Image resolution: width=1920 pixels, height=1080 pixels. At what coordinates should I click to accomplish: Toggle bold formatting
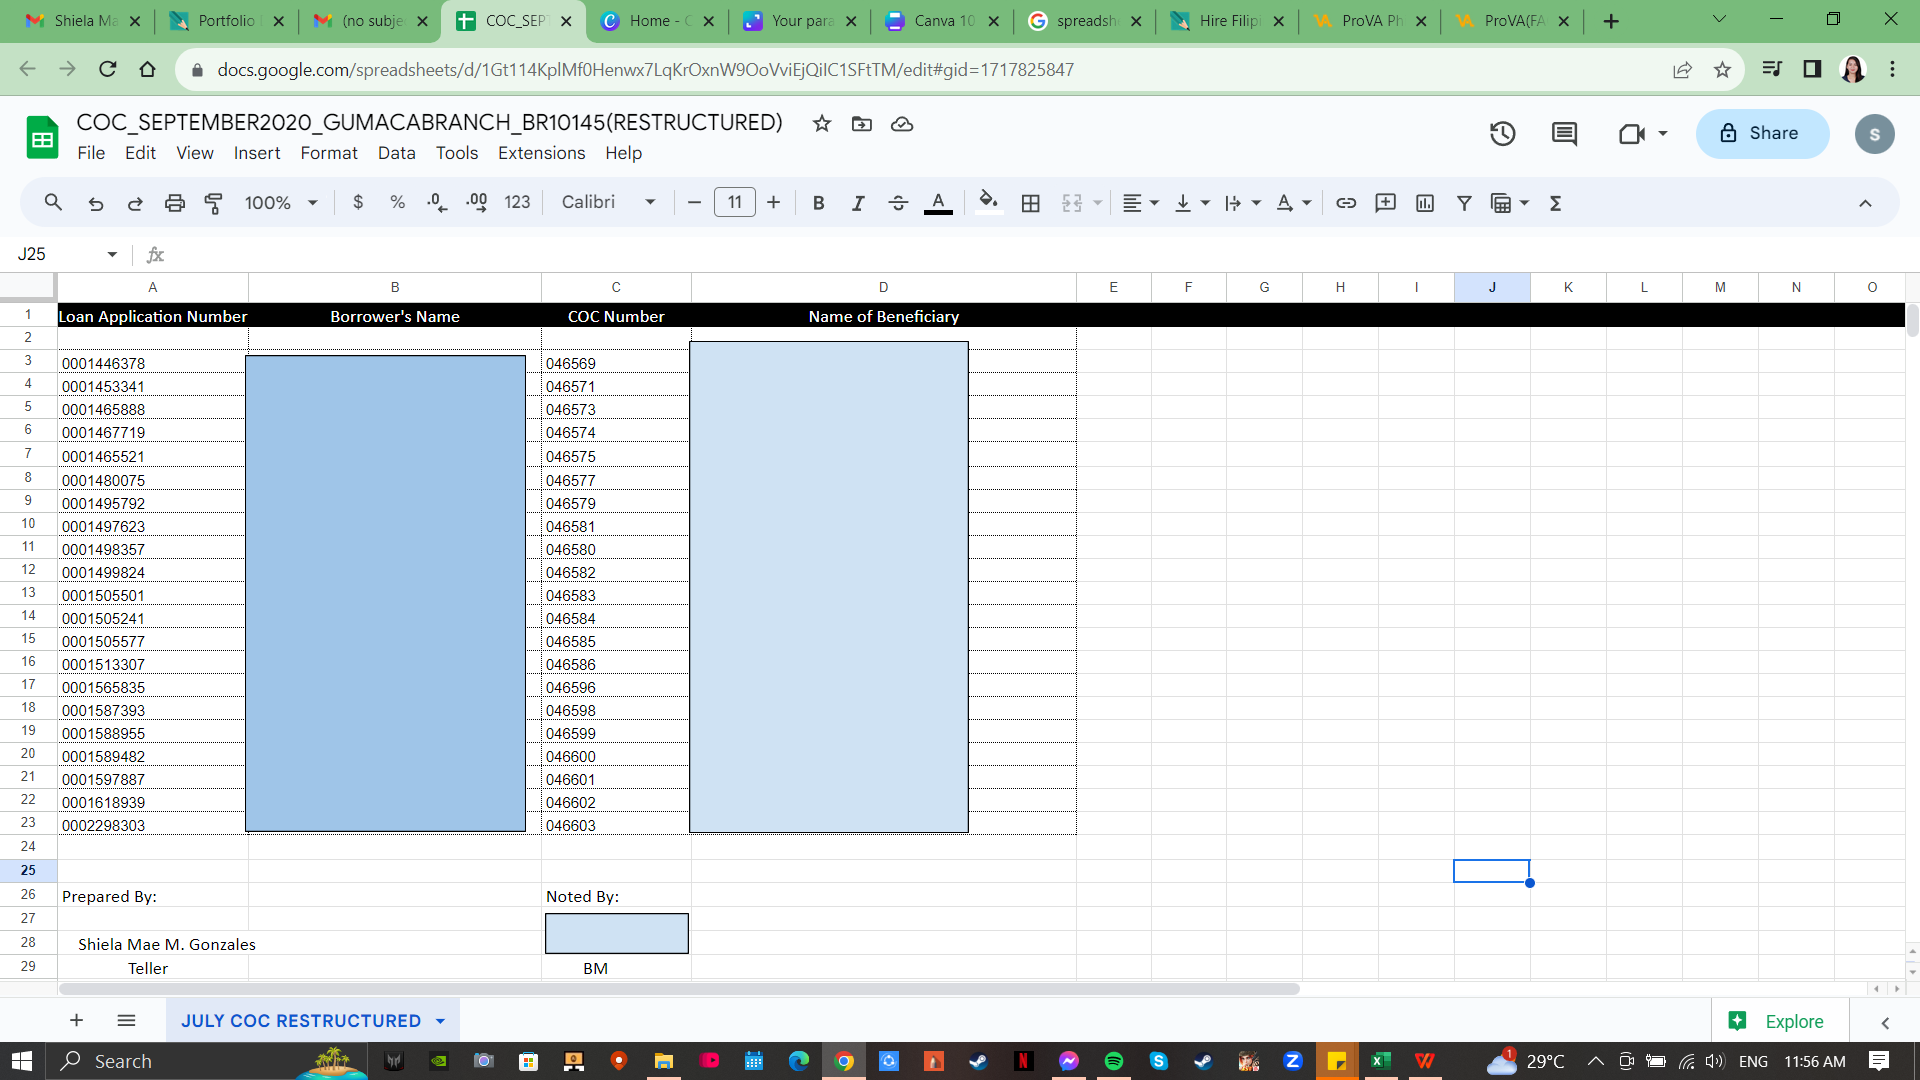pos(818,203)
